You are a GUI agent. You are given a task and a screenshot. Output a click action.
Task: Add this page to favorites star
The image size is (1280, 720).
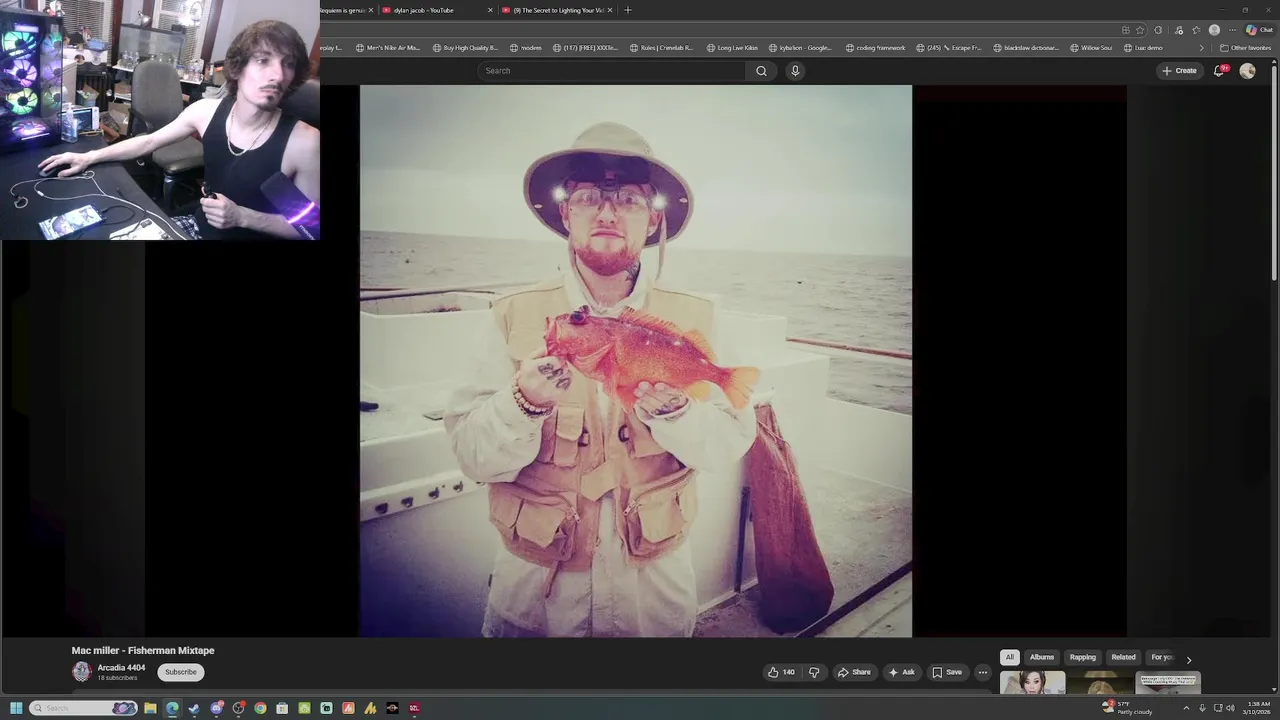(x=1140, y=30)
